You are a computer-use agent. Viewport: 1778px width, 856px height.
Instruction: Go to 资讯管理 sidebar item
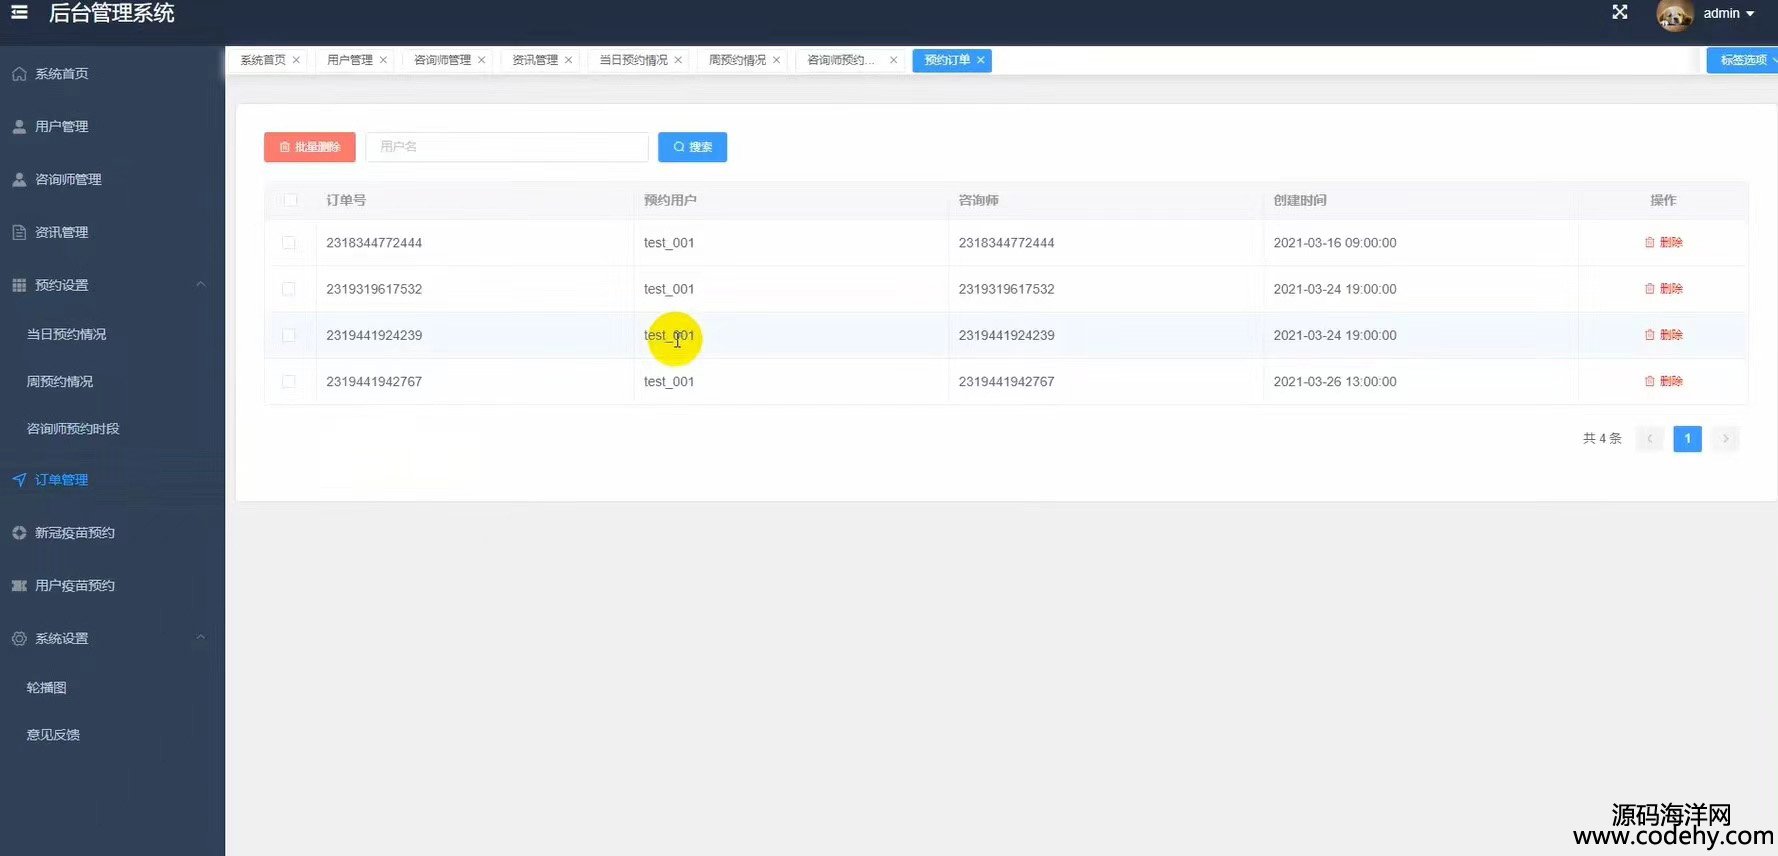[x=61, y=232]
